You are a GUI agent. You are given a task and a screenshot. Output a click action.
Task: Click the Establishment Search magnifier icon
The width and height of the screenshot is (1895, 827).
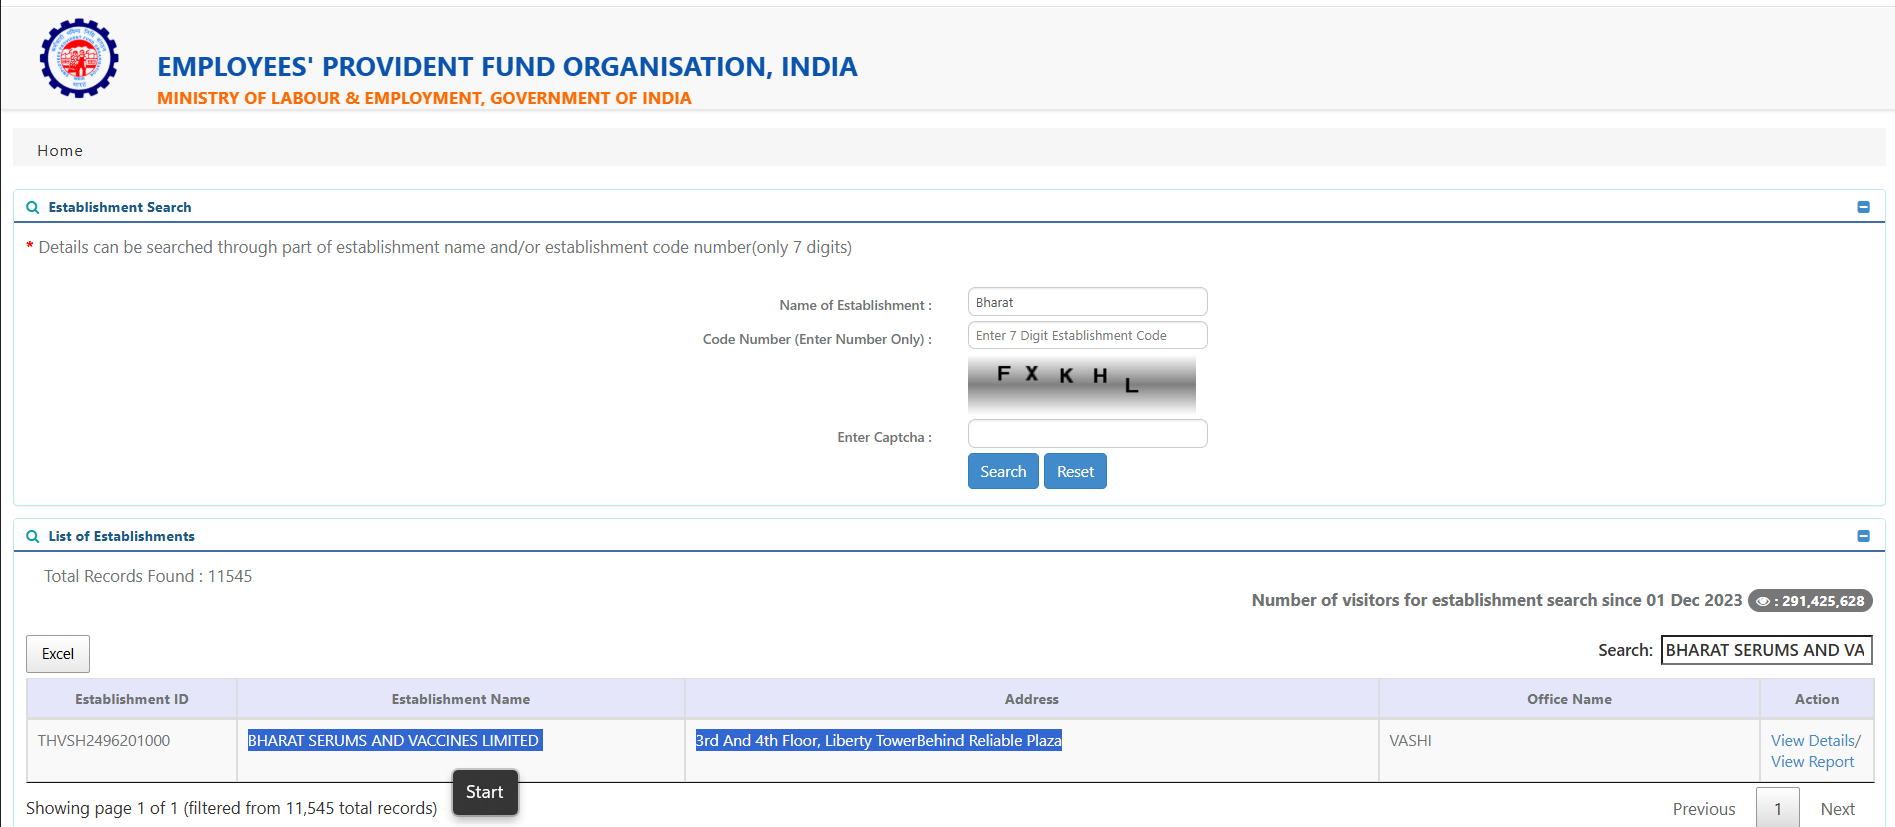33,207
